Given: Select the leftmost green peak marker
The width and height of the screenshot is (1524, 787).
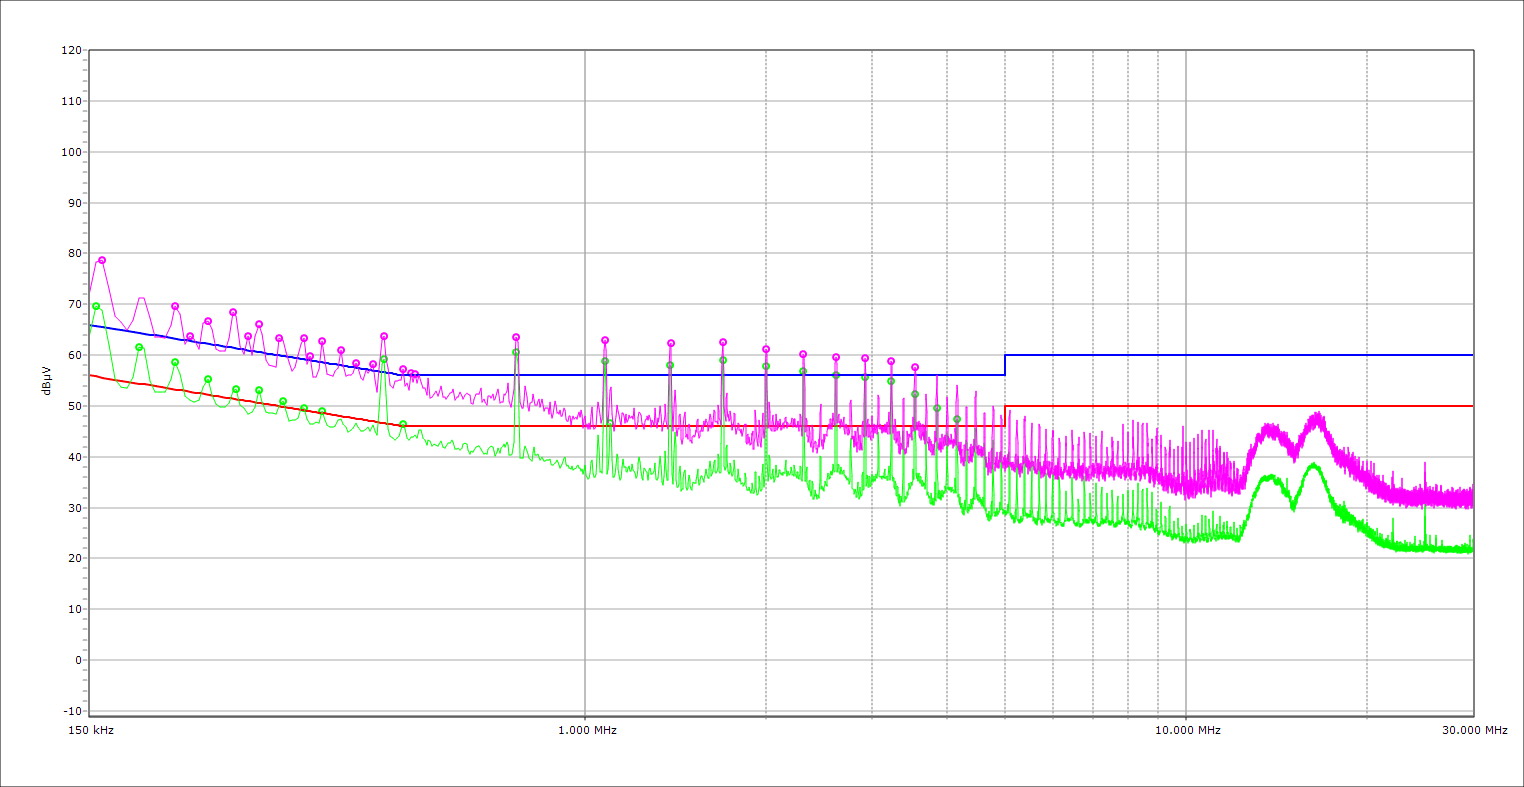Looking at the screenshot, I should coord(96,306).
